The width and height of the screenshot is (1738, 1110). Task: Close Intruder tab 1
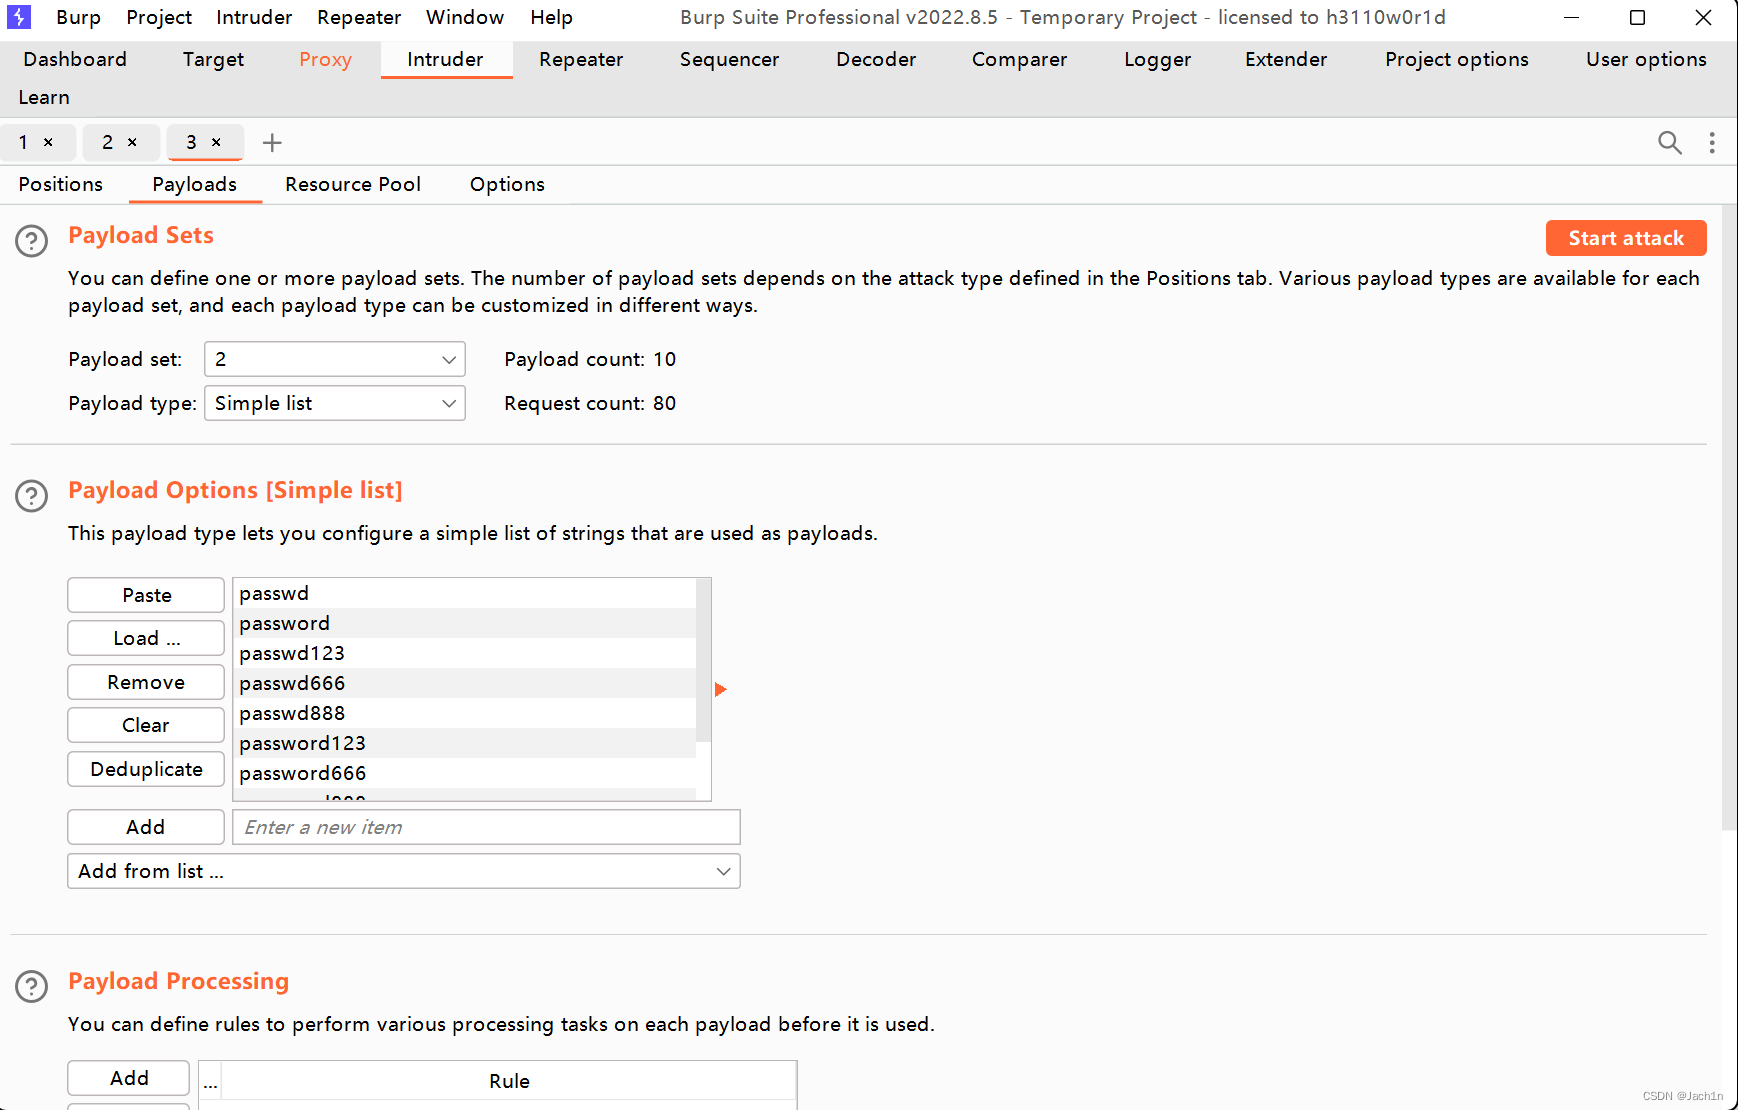(48, 143)
